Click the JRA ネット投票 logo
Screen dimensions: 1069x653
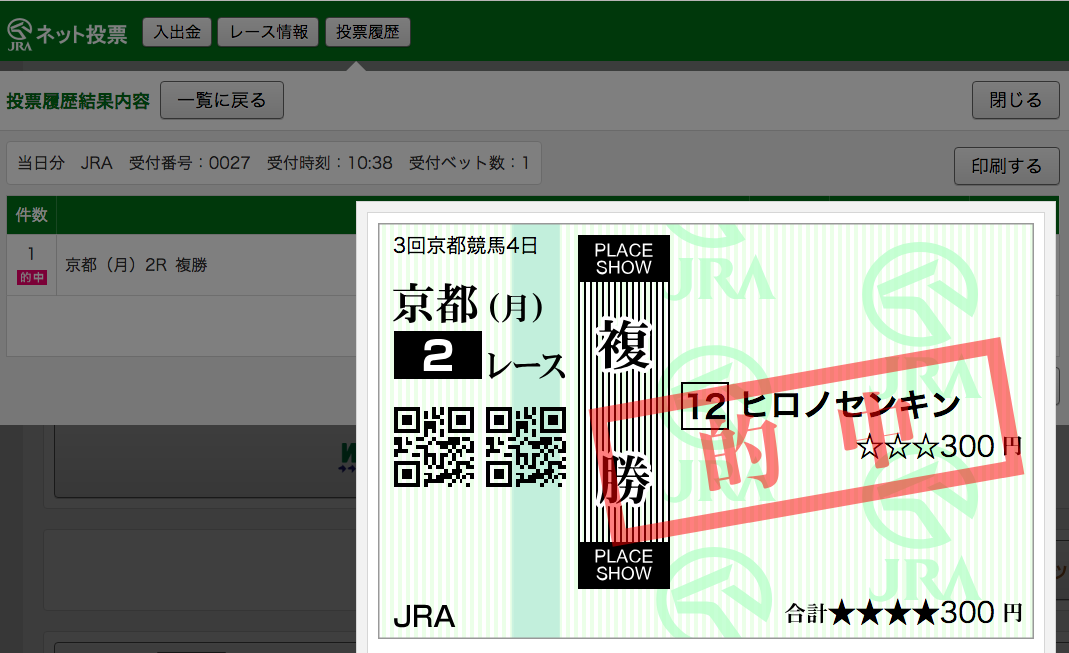tap(67, 33)
